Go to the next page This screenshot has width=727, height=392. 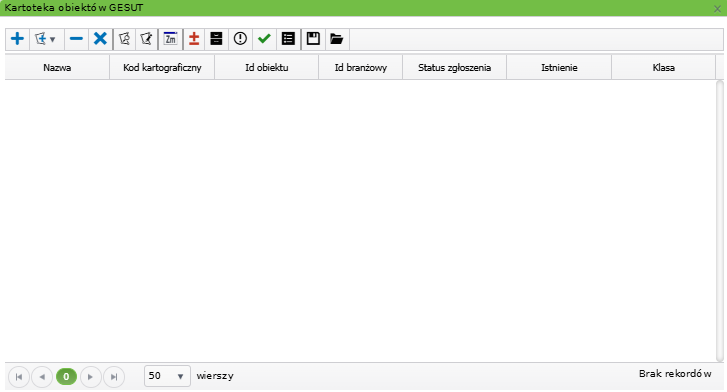pos(90,377)
